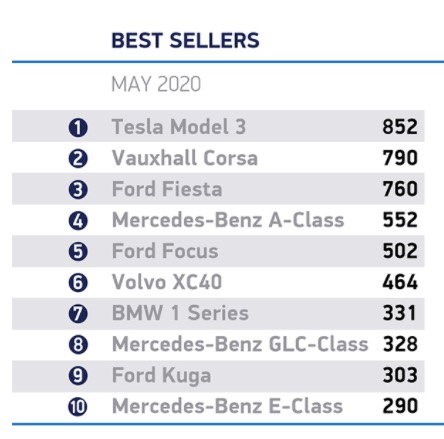444x439 pixels.
Task: Select the Vauxhall Corsa entry
Action: click(218, 158)
